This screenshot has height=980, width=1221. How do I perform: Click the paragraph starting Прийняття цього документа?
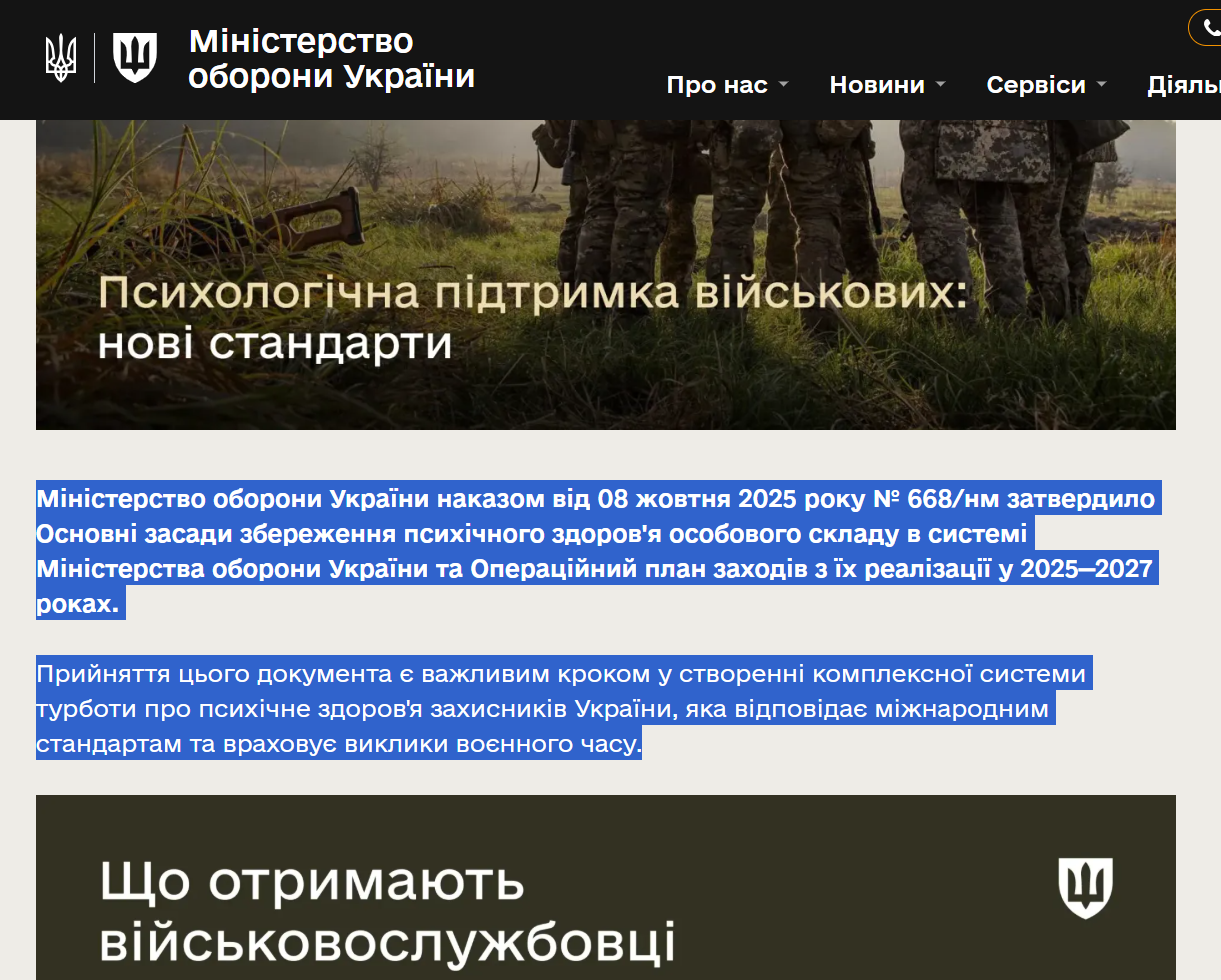point(563,708)
